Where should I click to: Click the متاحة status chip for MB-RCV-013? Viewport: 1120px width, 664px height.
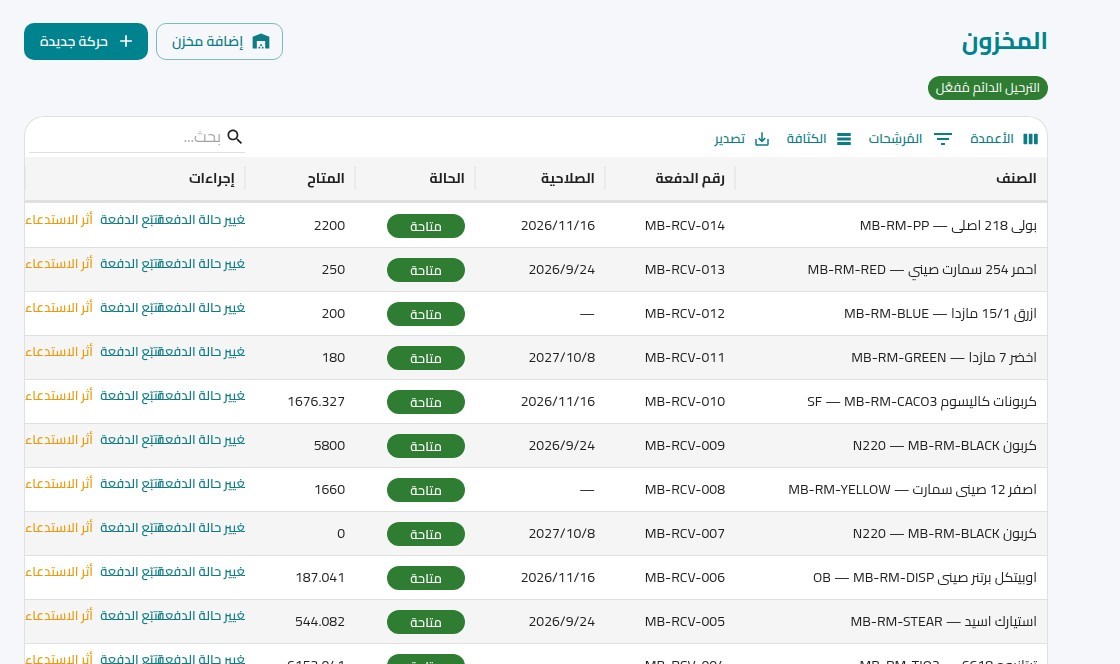(x=426, y=270)
